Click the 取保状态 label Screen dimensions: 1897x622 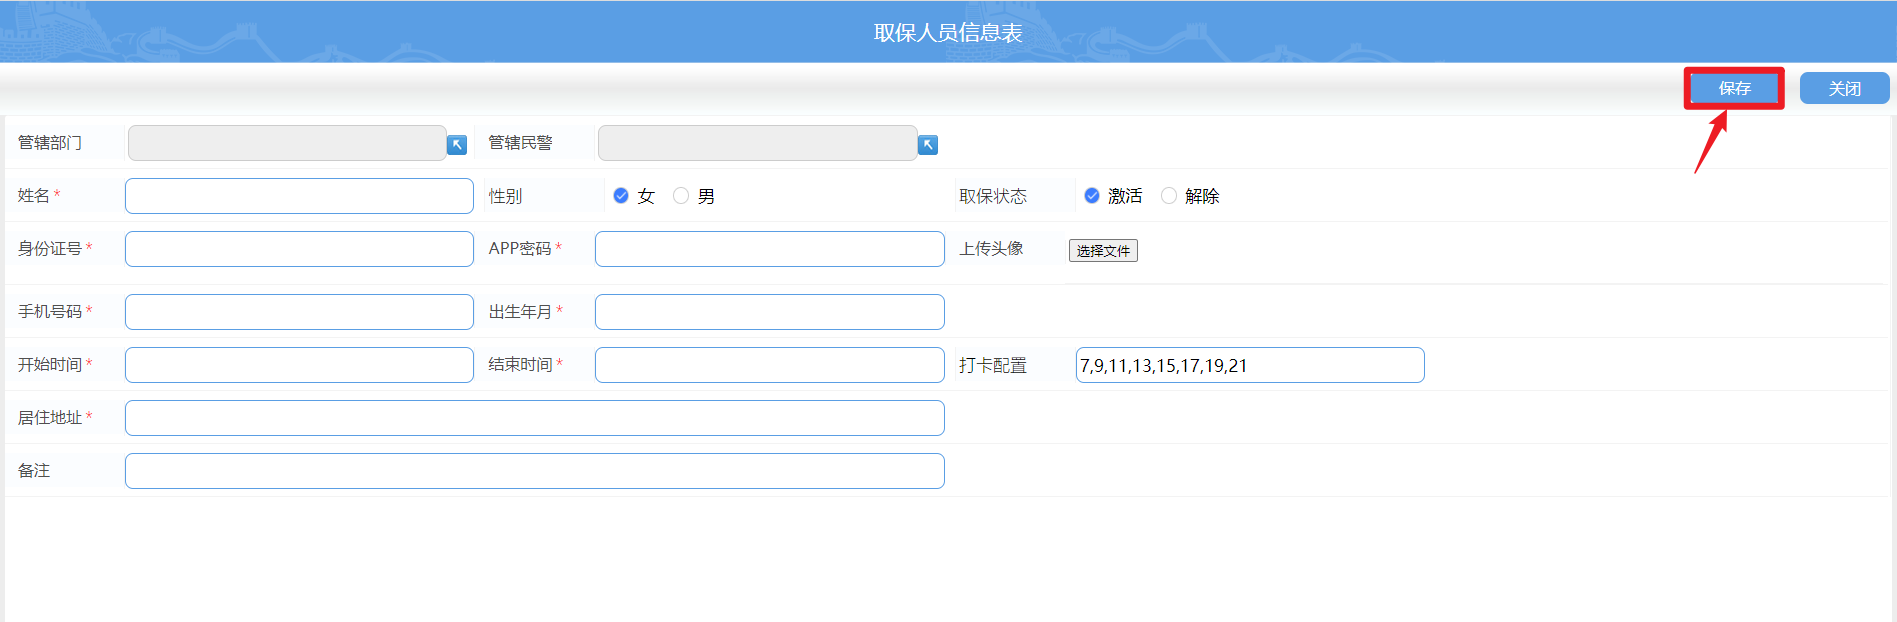[x=993, y=196]
